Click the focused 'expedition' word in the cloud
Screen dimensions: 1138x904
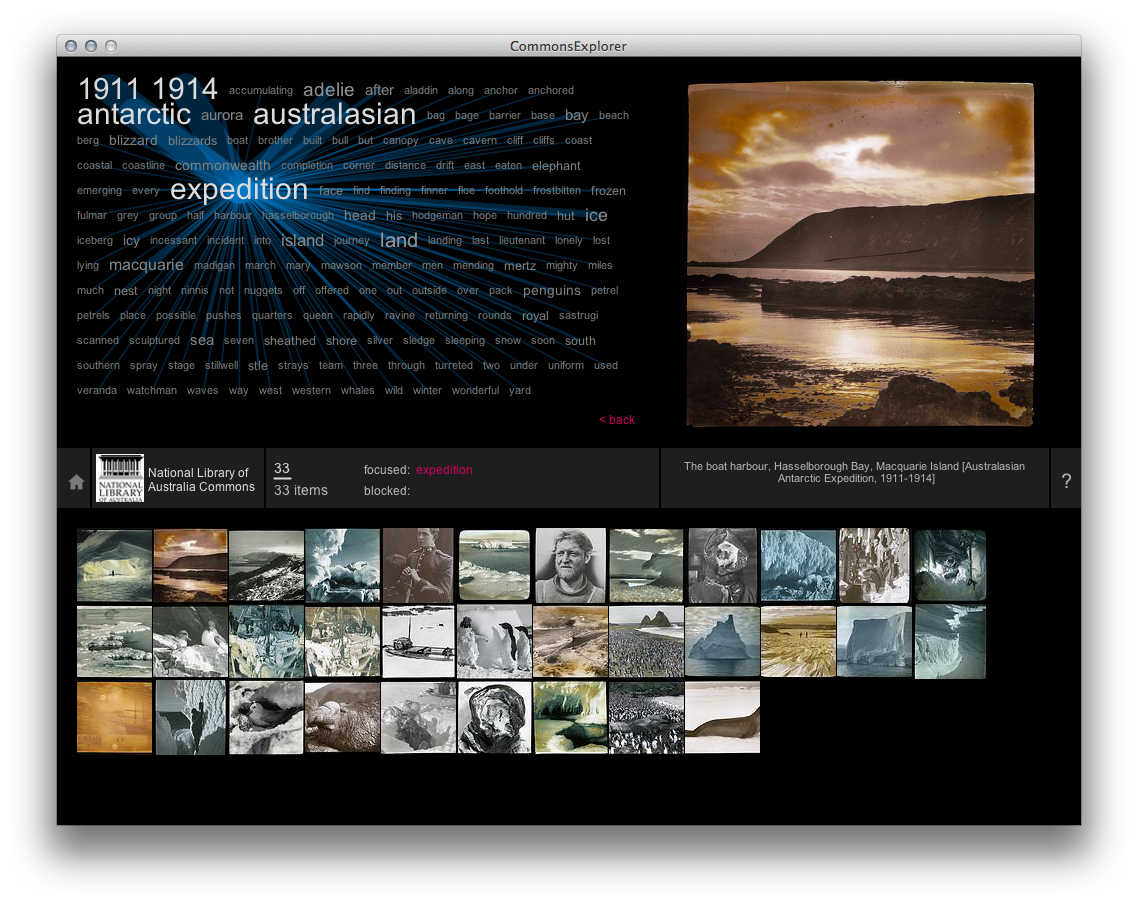tap(239, 189)
